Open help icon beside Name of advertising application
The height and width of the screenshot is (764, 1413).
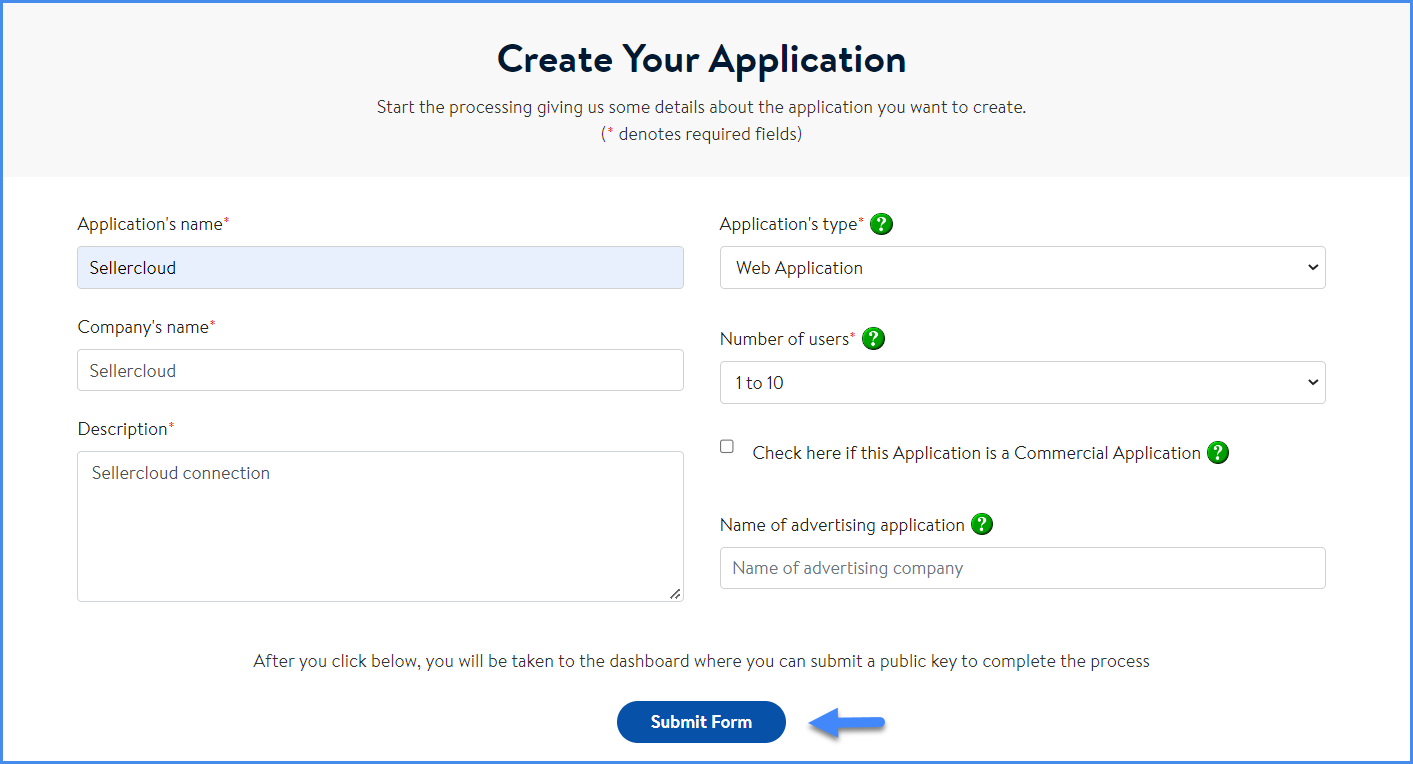[x=983, y=524]
